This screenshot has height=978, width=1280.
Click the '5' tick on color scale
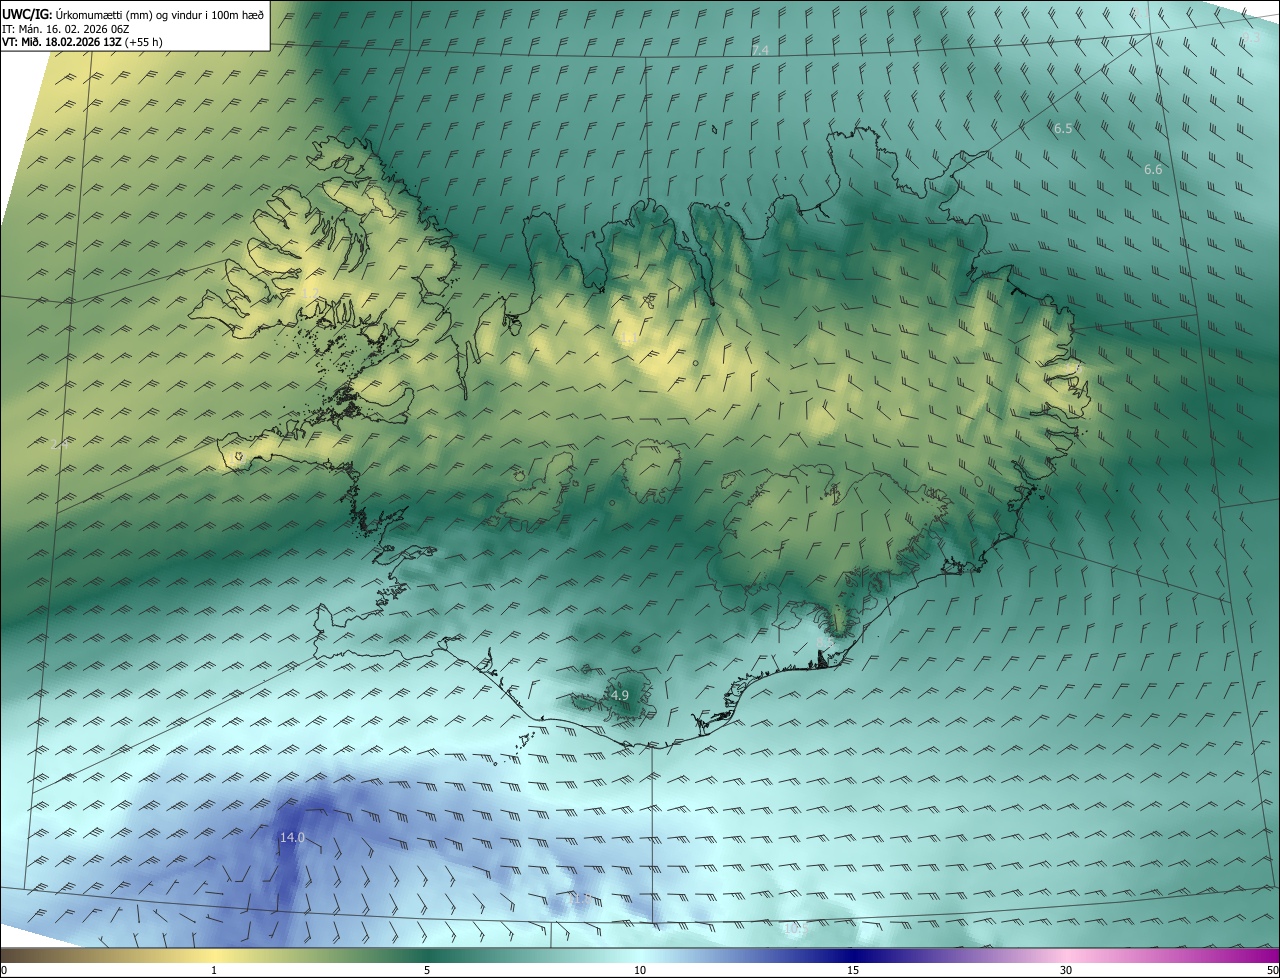point(427,970)
